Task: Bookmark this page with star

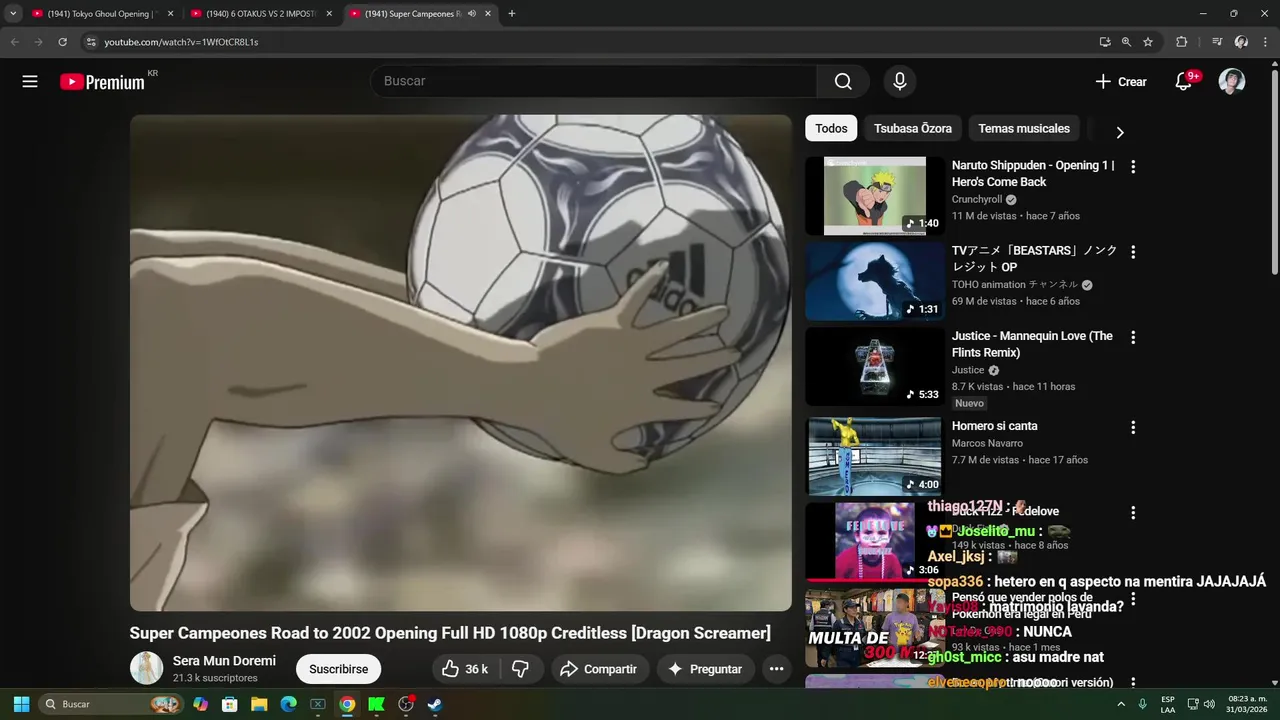Action: click(x=1148, y=42)
